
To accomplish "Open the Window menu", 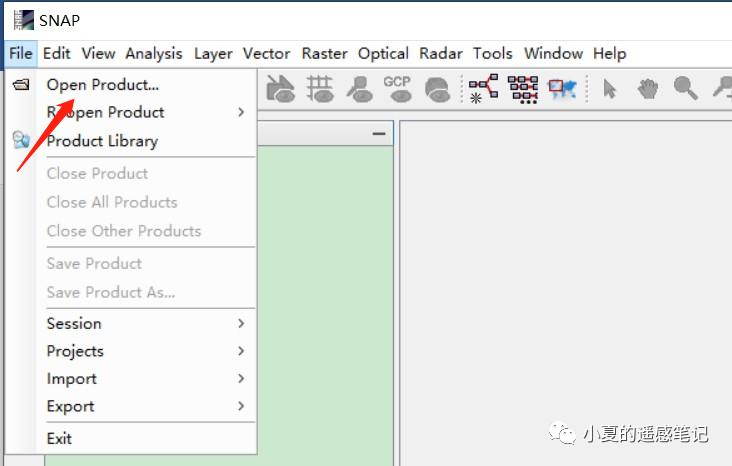I will pyautogui.click(x=553, y=54).
